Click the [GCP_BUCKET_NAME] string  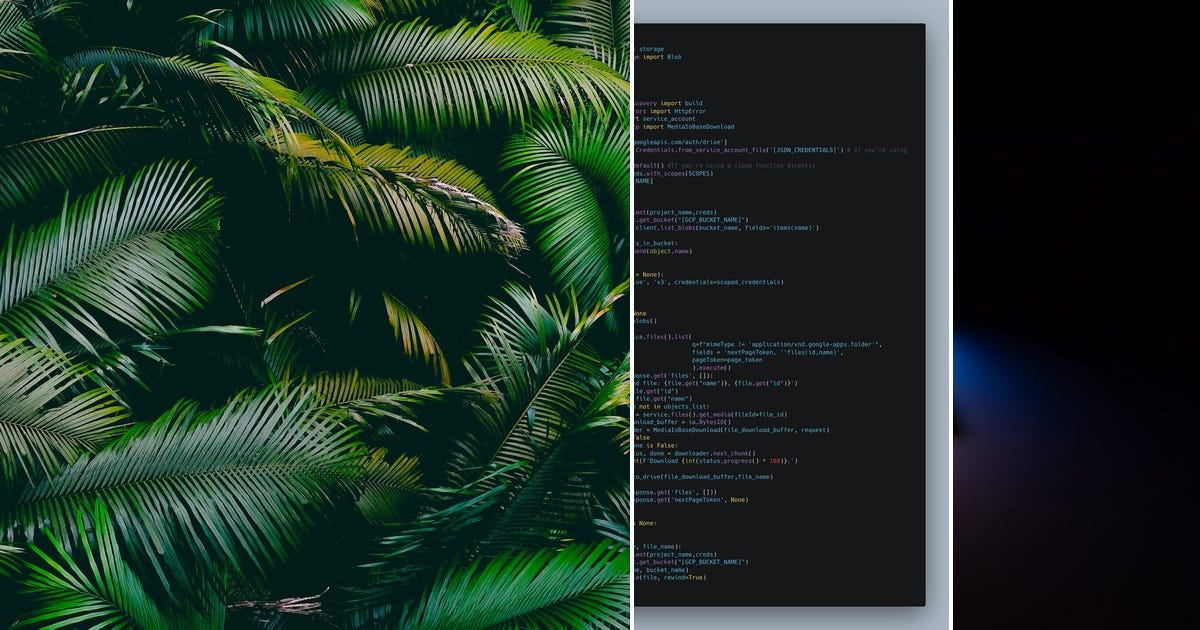pyautogui.click(x=712, y=219)
